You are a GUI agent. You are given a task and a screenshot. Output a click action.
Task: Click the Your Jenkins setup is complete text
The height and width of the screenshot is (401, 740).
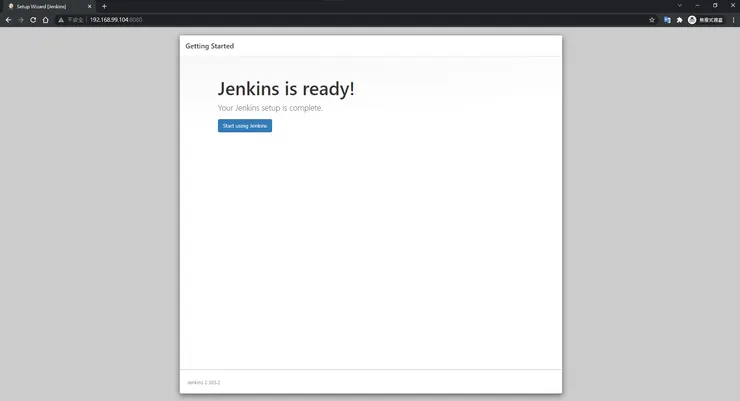coord(270,108)
